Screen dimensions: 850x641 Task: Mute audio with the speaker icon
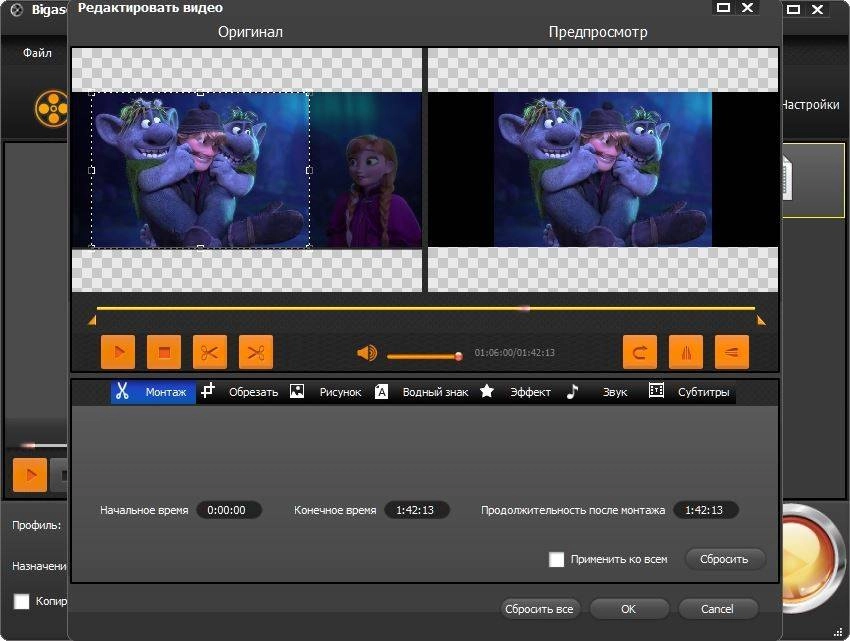point(367,353)
